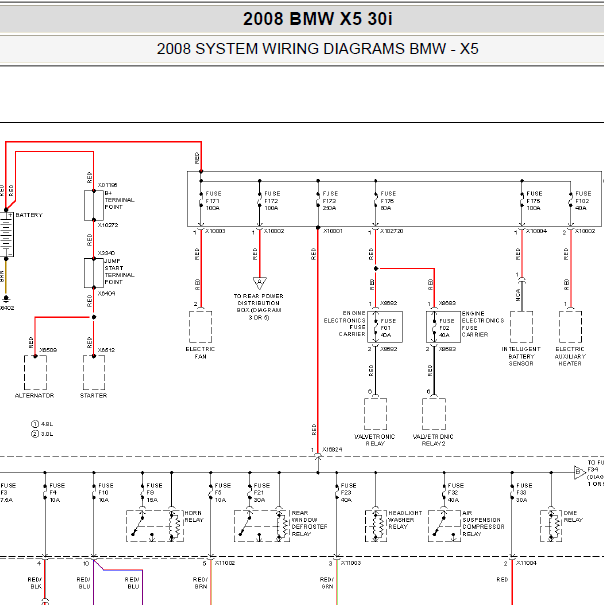Select the ALTERNATOR dashed component box
This screenshot has height=605, width=604.
tap(36, 372)
